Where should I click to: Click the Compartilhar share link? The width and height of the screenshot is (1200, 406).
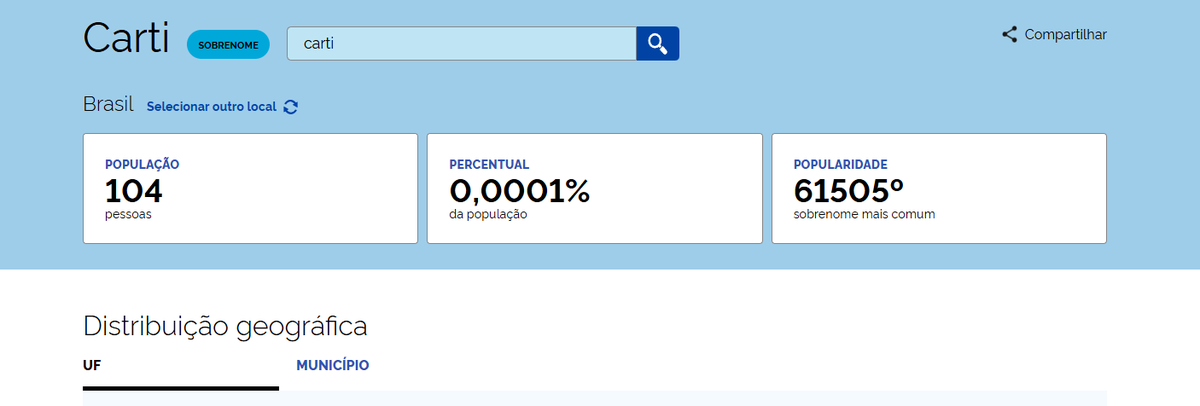click(1054, 34)
